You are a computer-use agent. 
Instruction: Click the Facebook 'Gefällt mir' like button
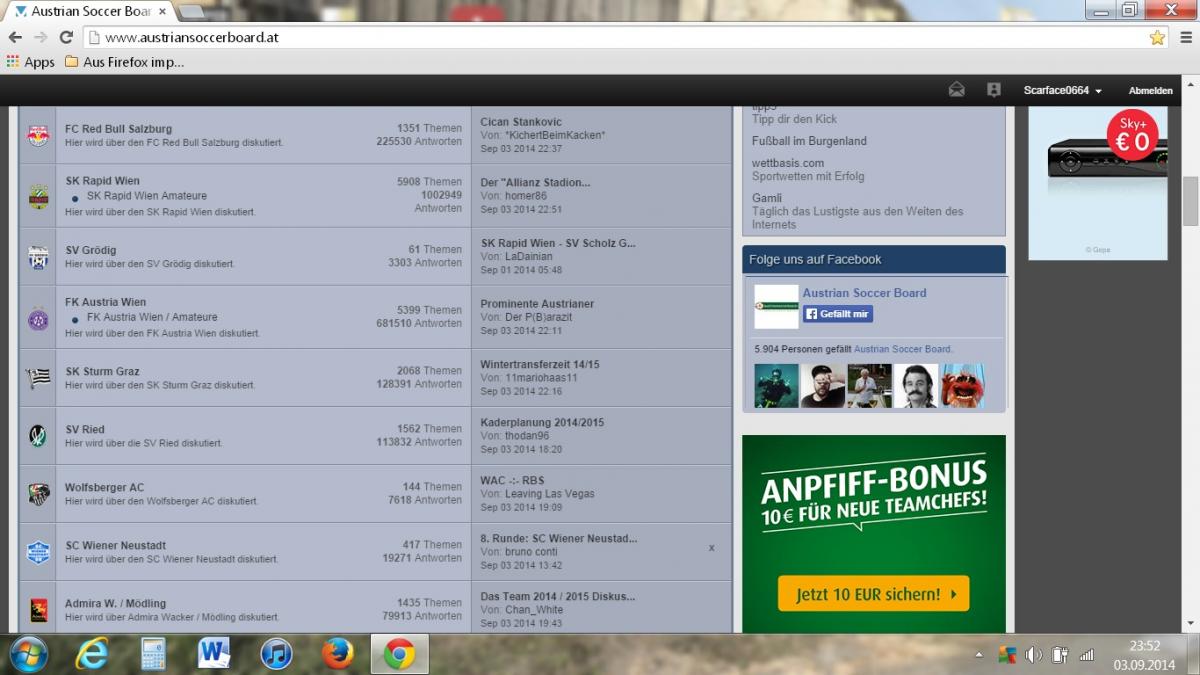[x=838, y=314]
